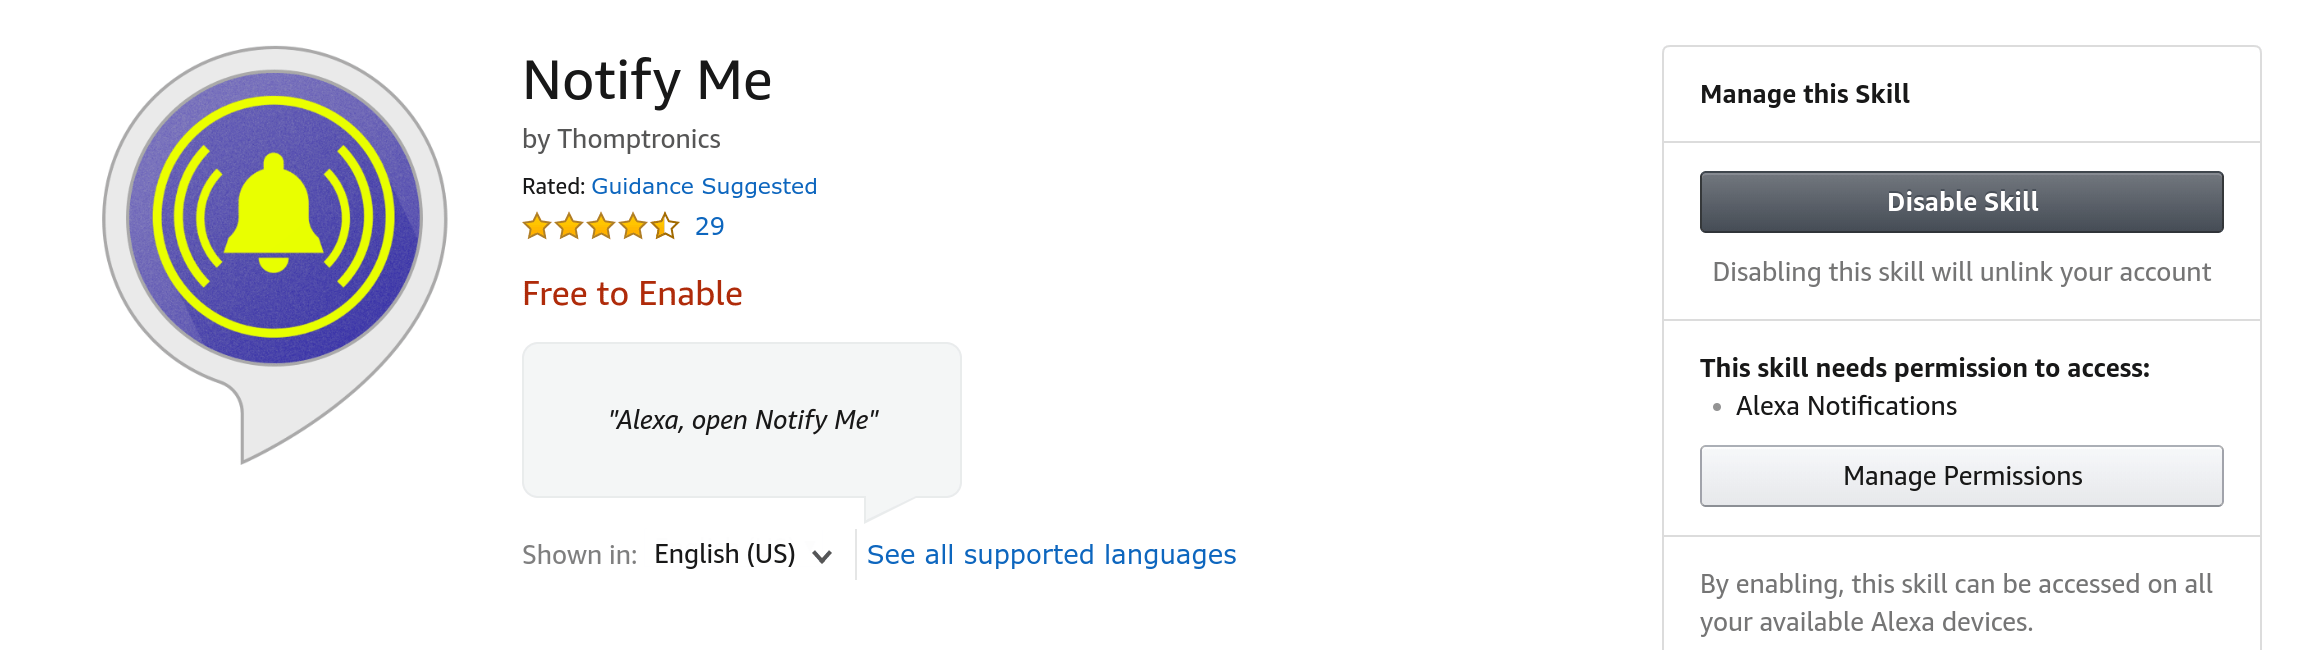Open the English (US) language selector

tap(725, 555)
